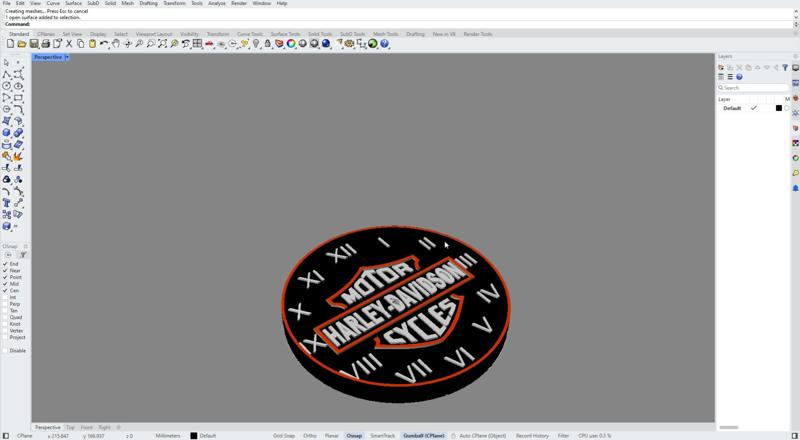
Task: Click the light bulb Hide objects icon
Action: pyautogui.click(x=256, y=44)
